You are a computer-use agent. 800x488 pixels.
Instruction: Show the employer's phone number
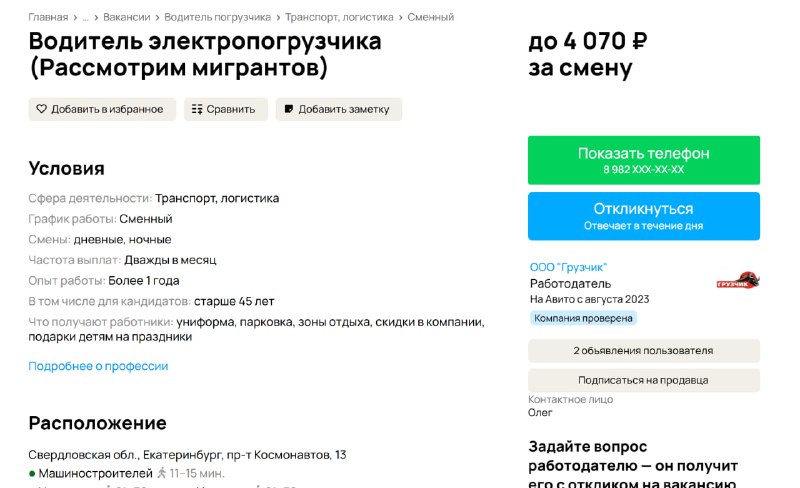tap(644, 160)
